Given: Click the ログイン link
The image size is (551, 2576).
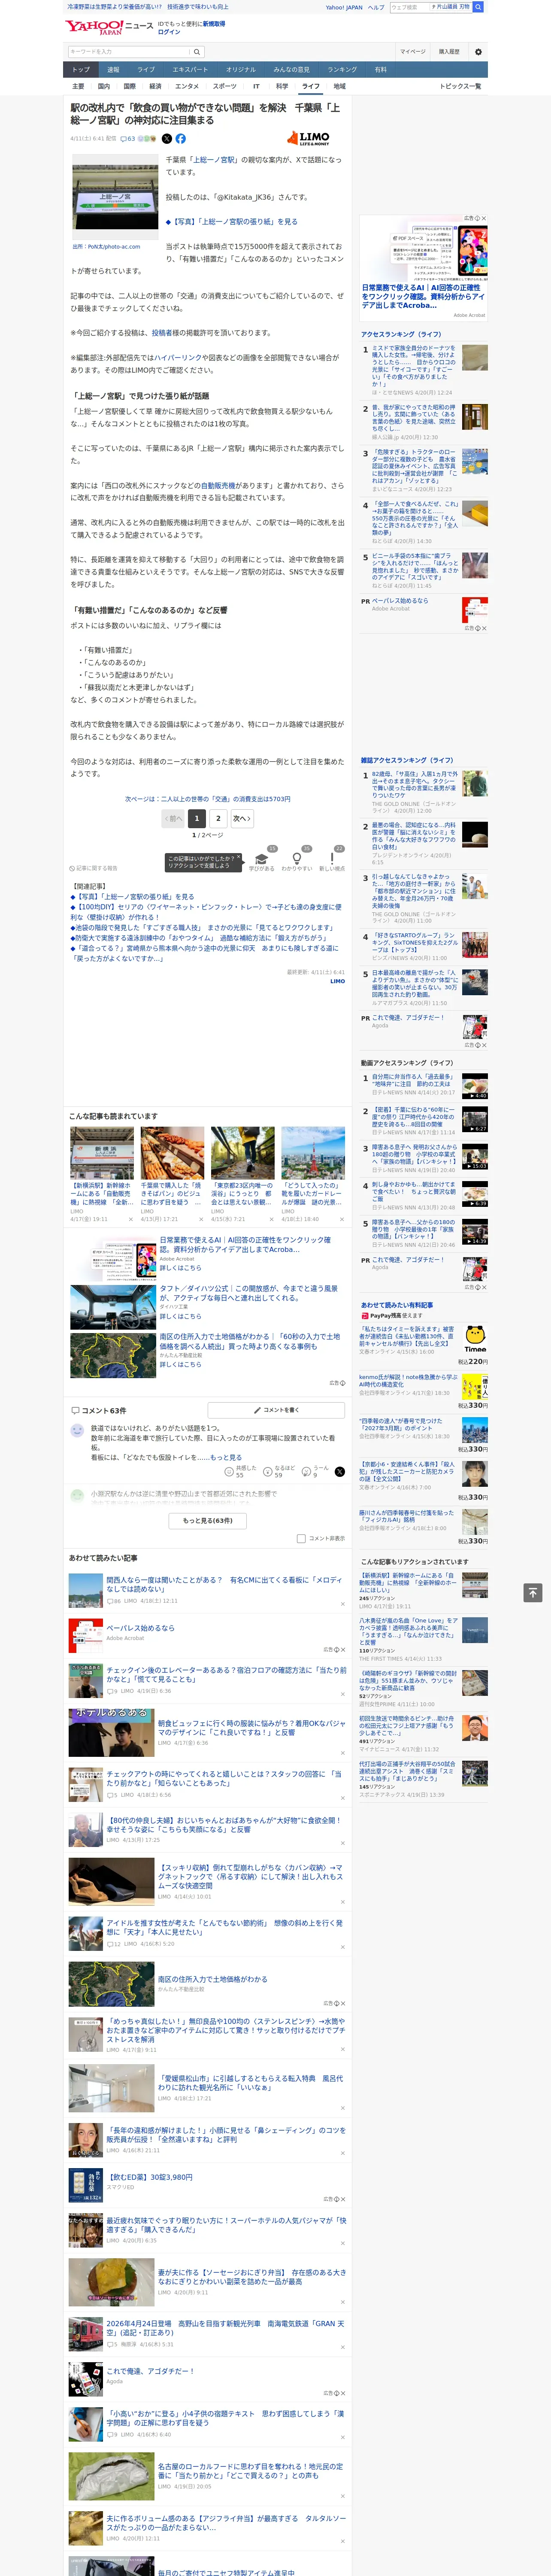Looking at the screenshot, I should 169,32.
